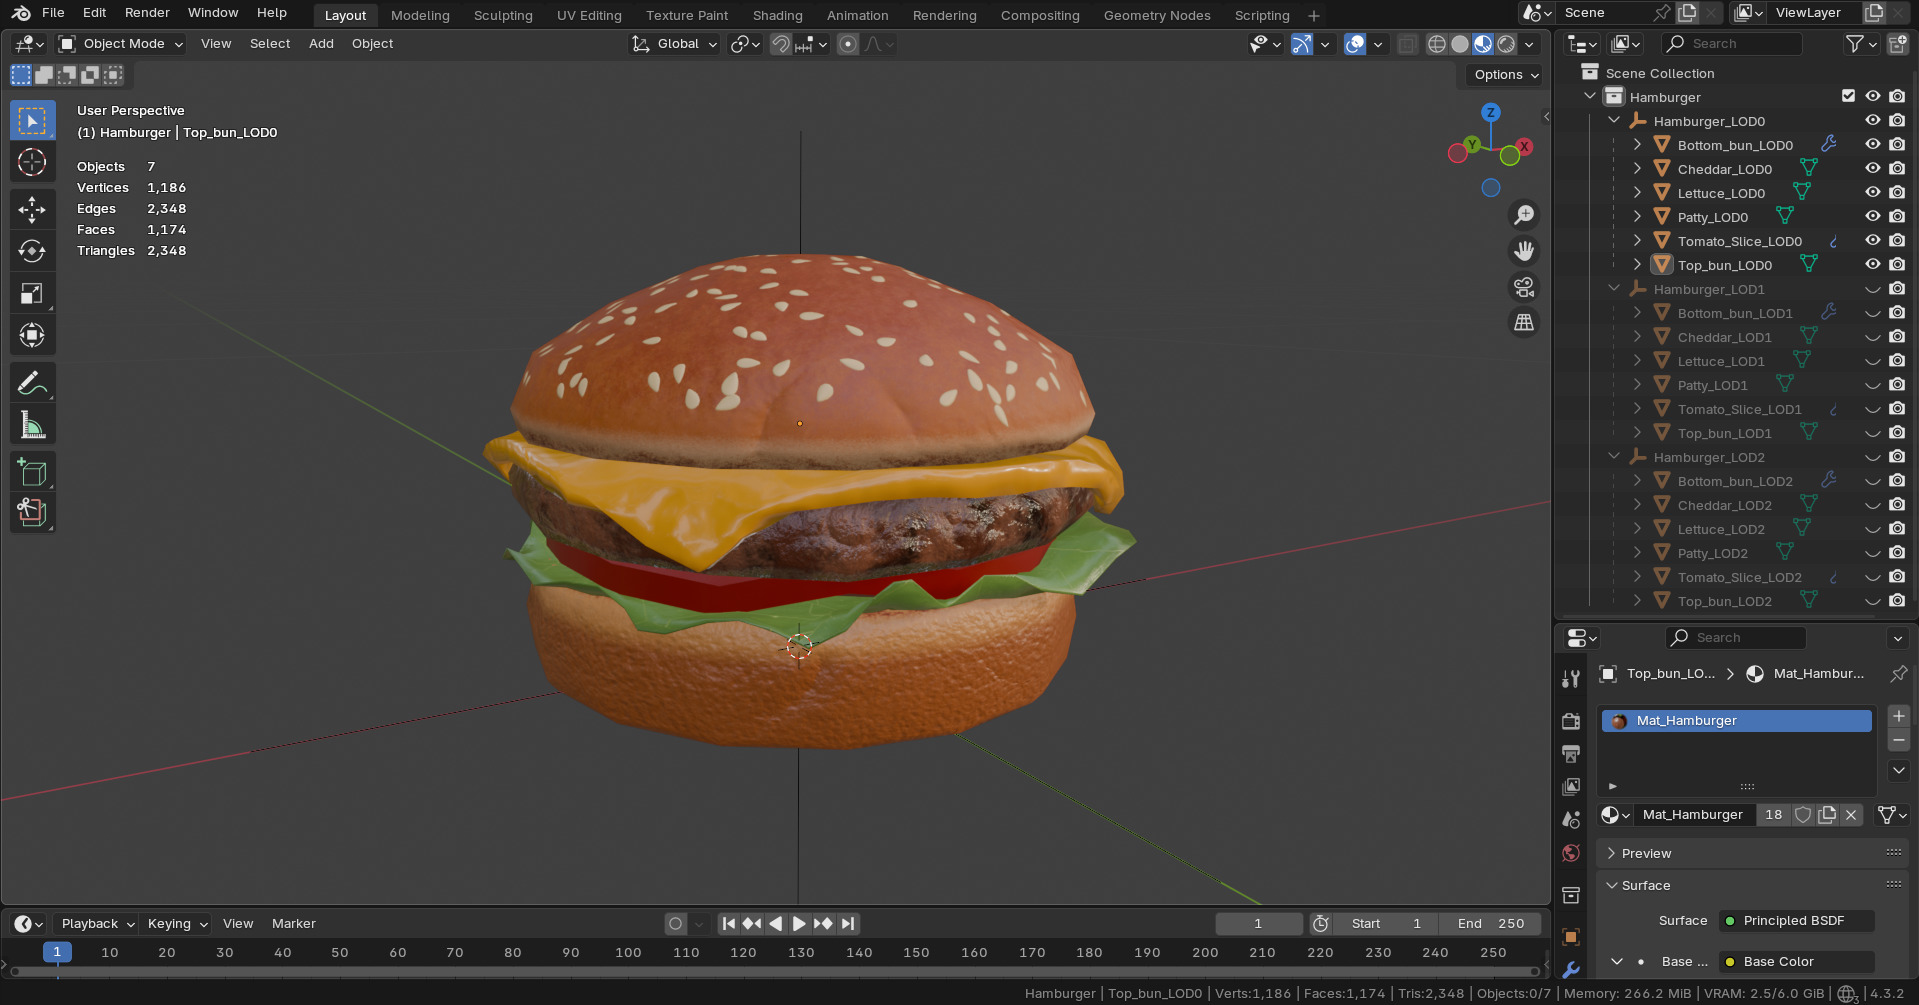
Task: Open the Object Mode dropdown
Action: click(x=121, y=44)
